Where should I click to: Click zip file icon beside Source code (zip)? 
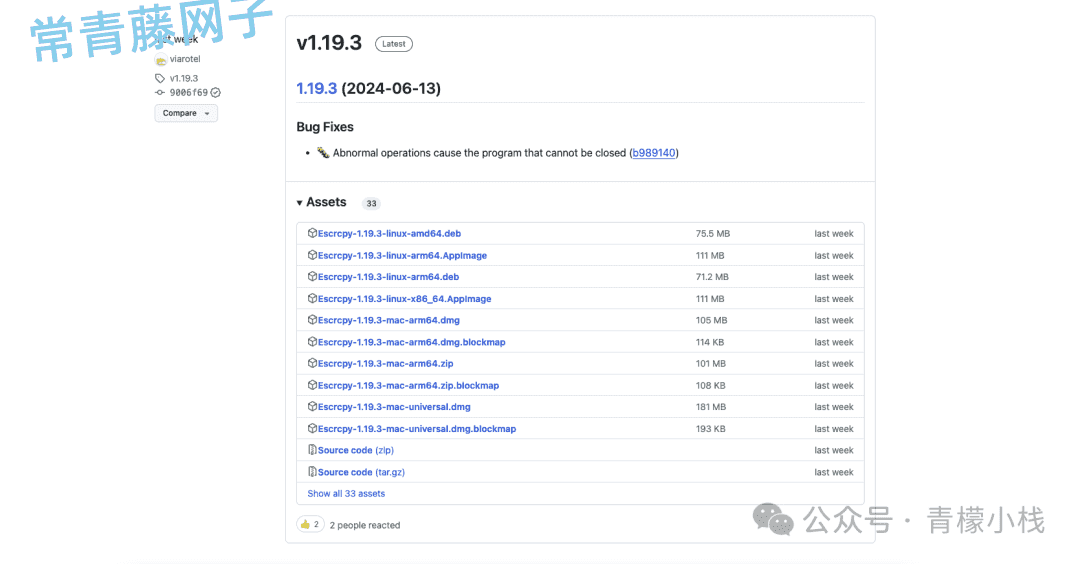pos(312,450)
